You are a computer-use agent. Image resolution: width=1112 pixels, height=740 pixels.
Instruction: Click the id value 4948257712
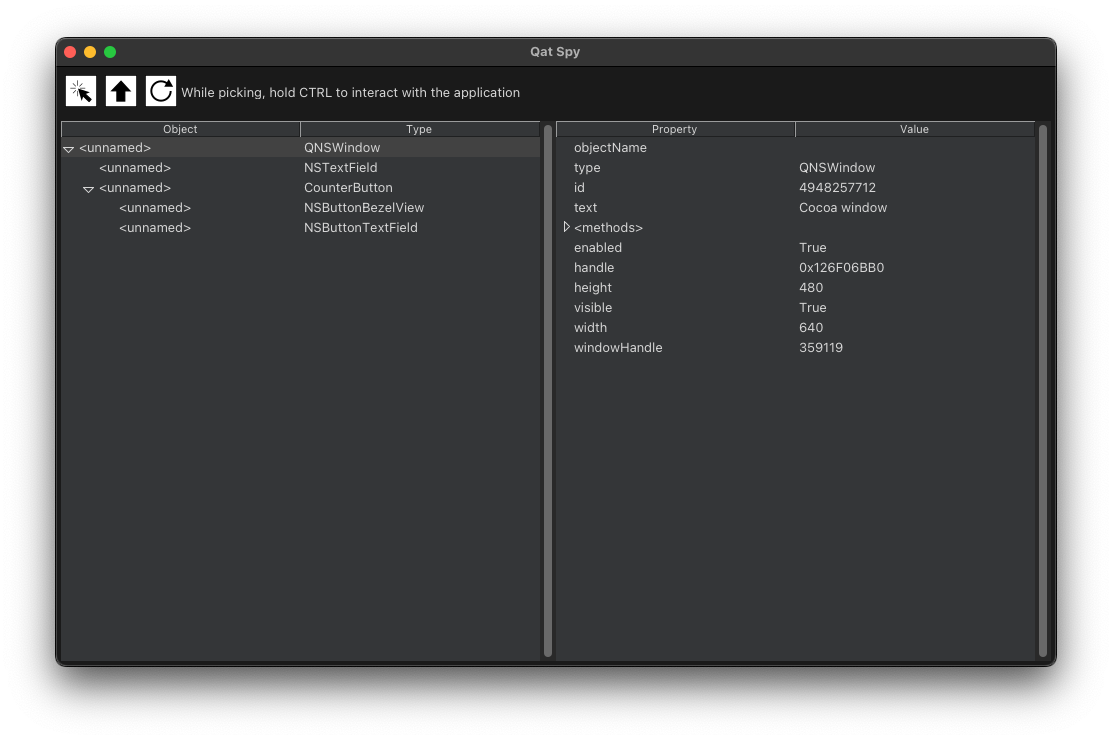(x=837, y=187)
